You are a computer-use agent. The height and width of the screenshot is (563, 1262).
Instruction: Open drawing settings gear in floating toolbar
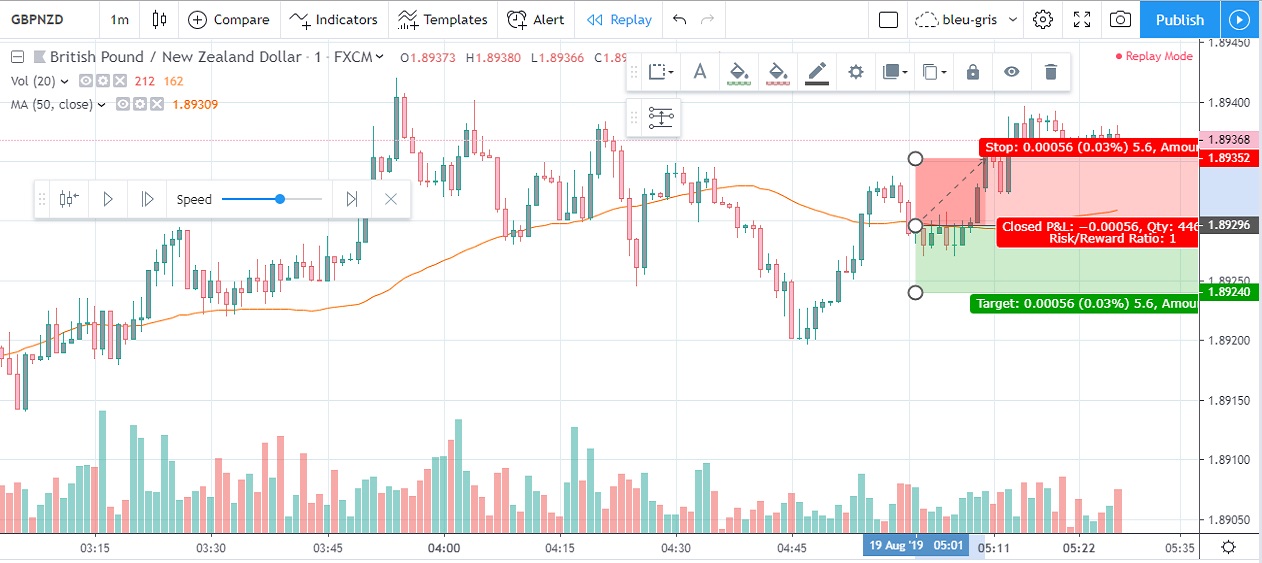pos(856,71)
